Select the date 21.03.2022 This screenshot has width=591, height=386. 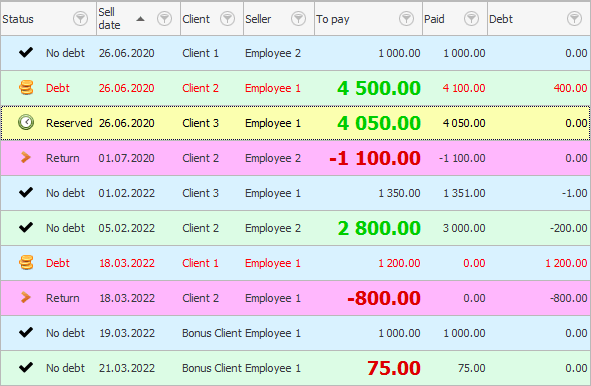[127, 368]
